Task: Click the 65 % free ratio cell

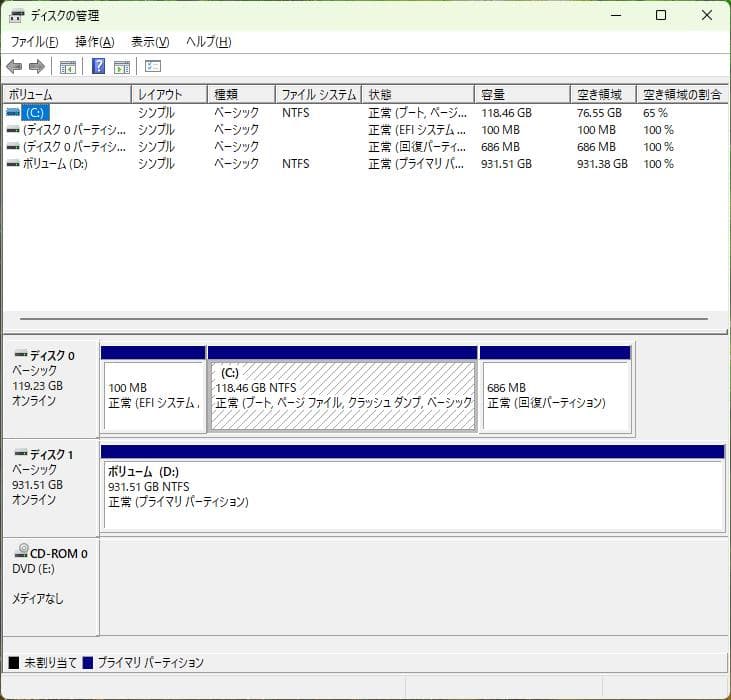Action: (655, 113)
